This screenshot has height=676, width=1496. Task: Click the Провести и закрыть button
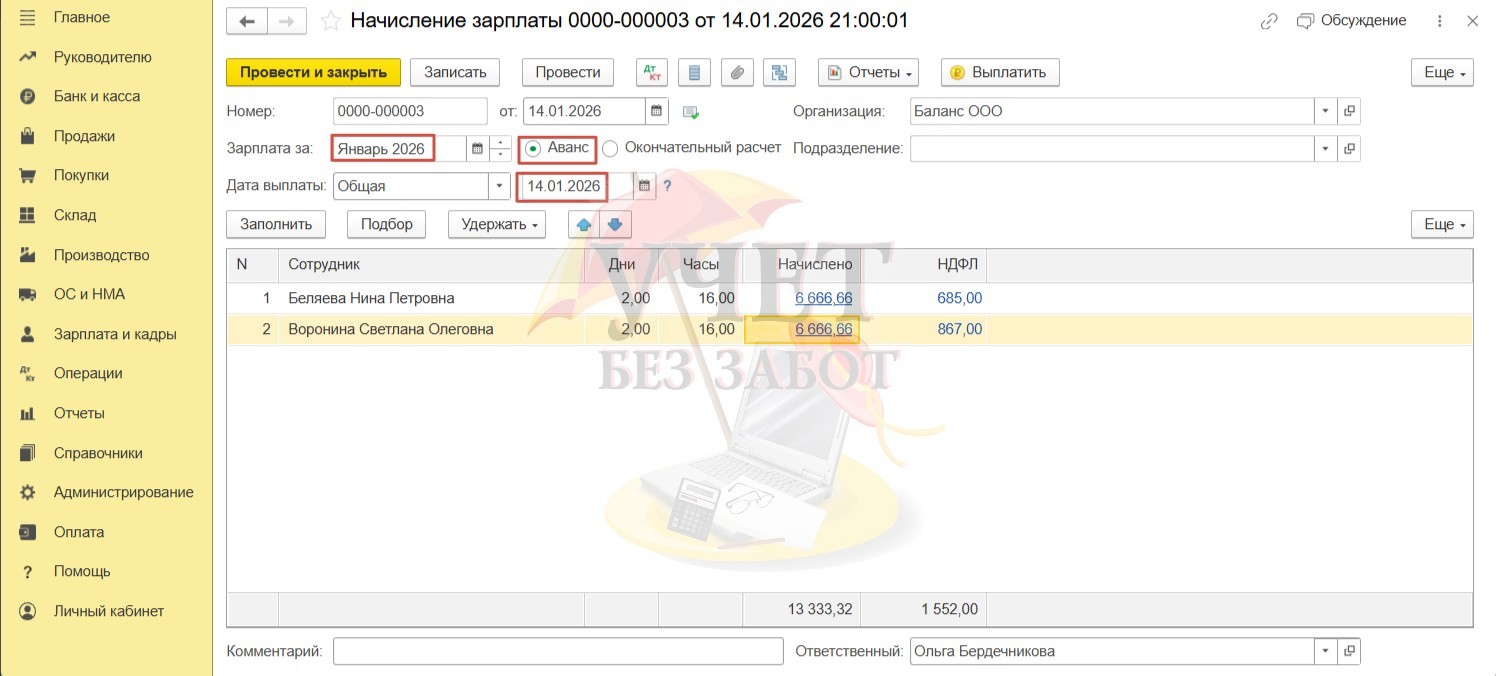point(313,72)
